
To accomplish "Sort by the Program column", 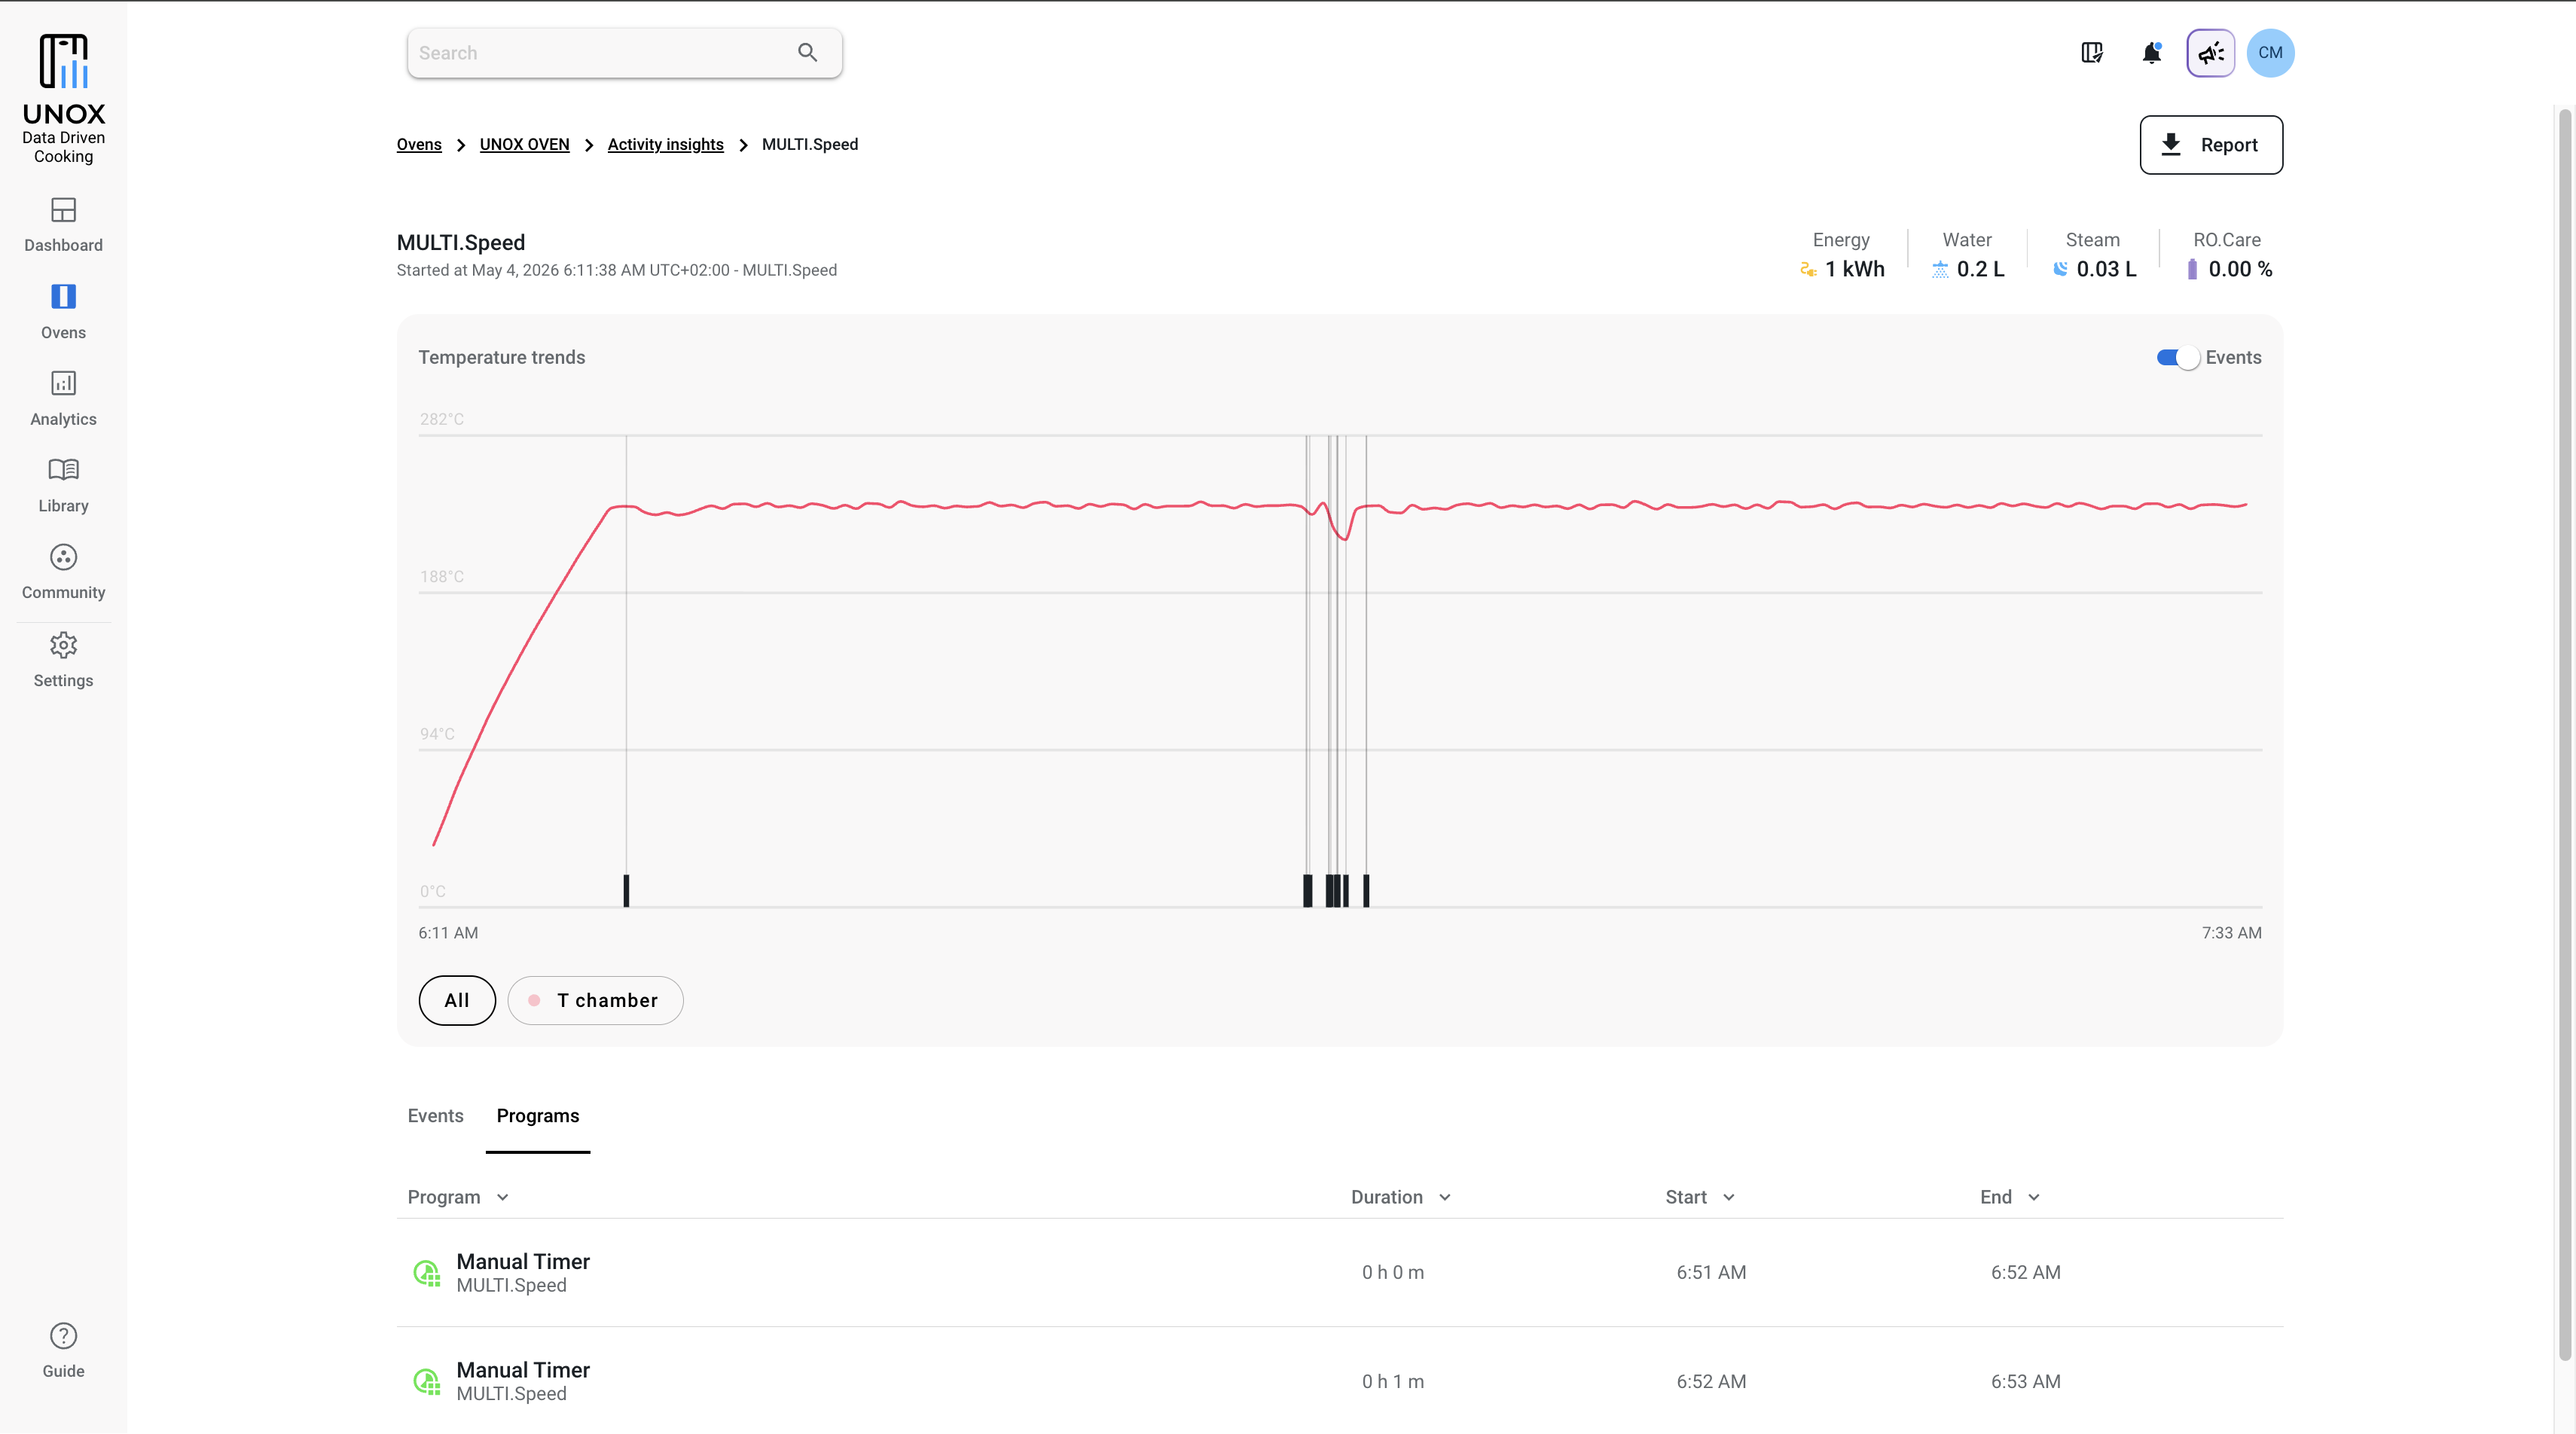I will pos(458,1197).
